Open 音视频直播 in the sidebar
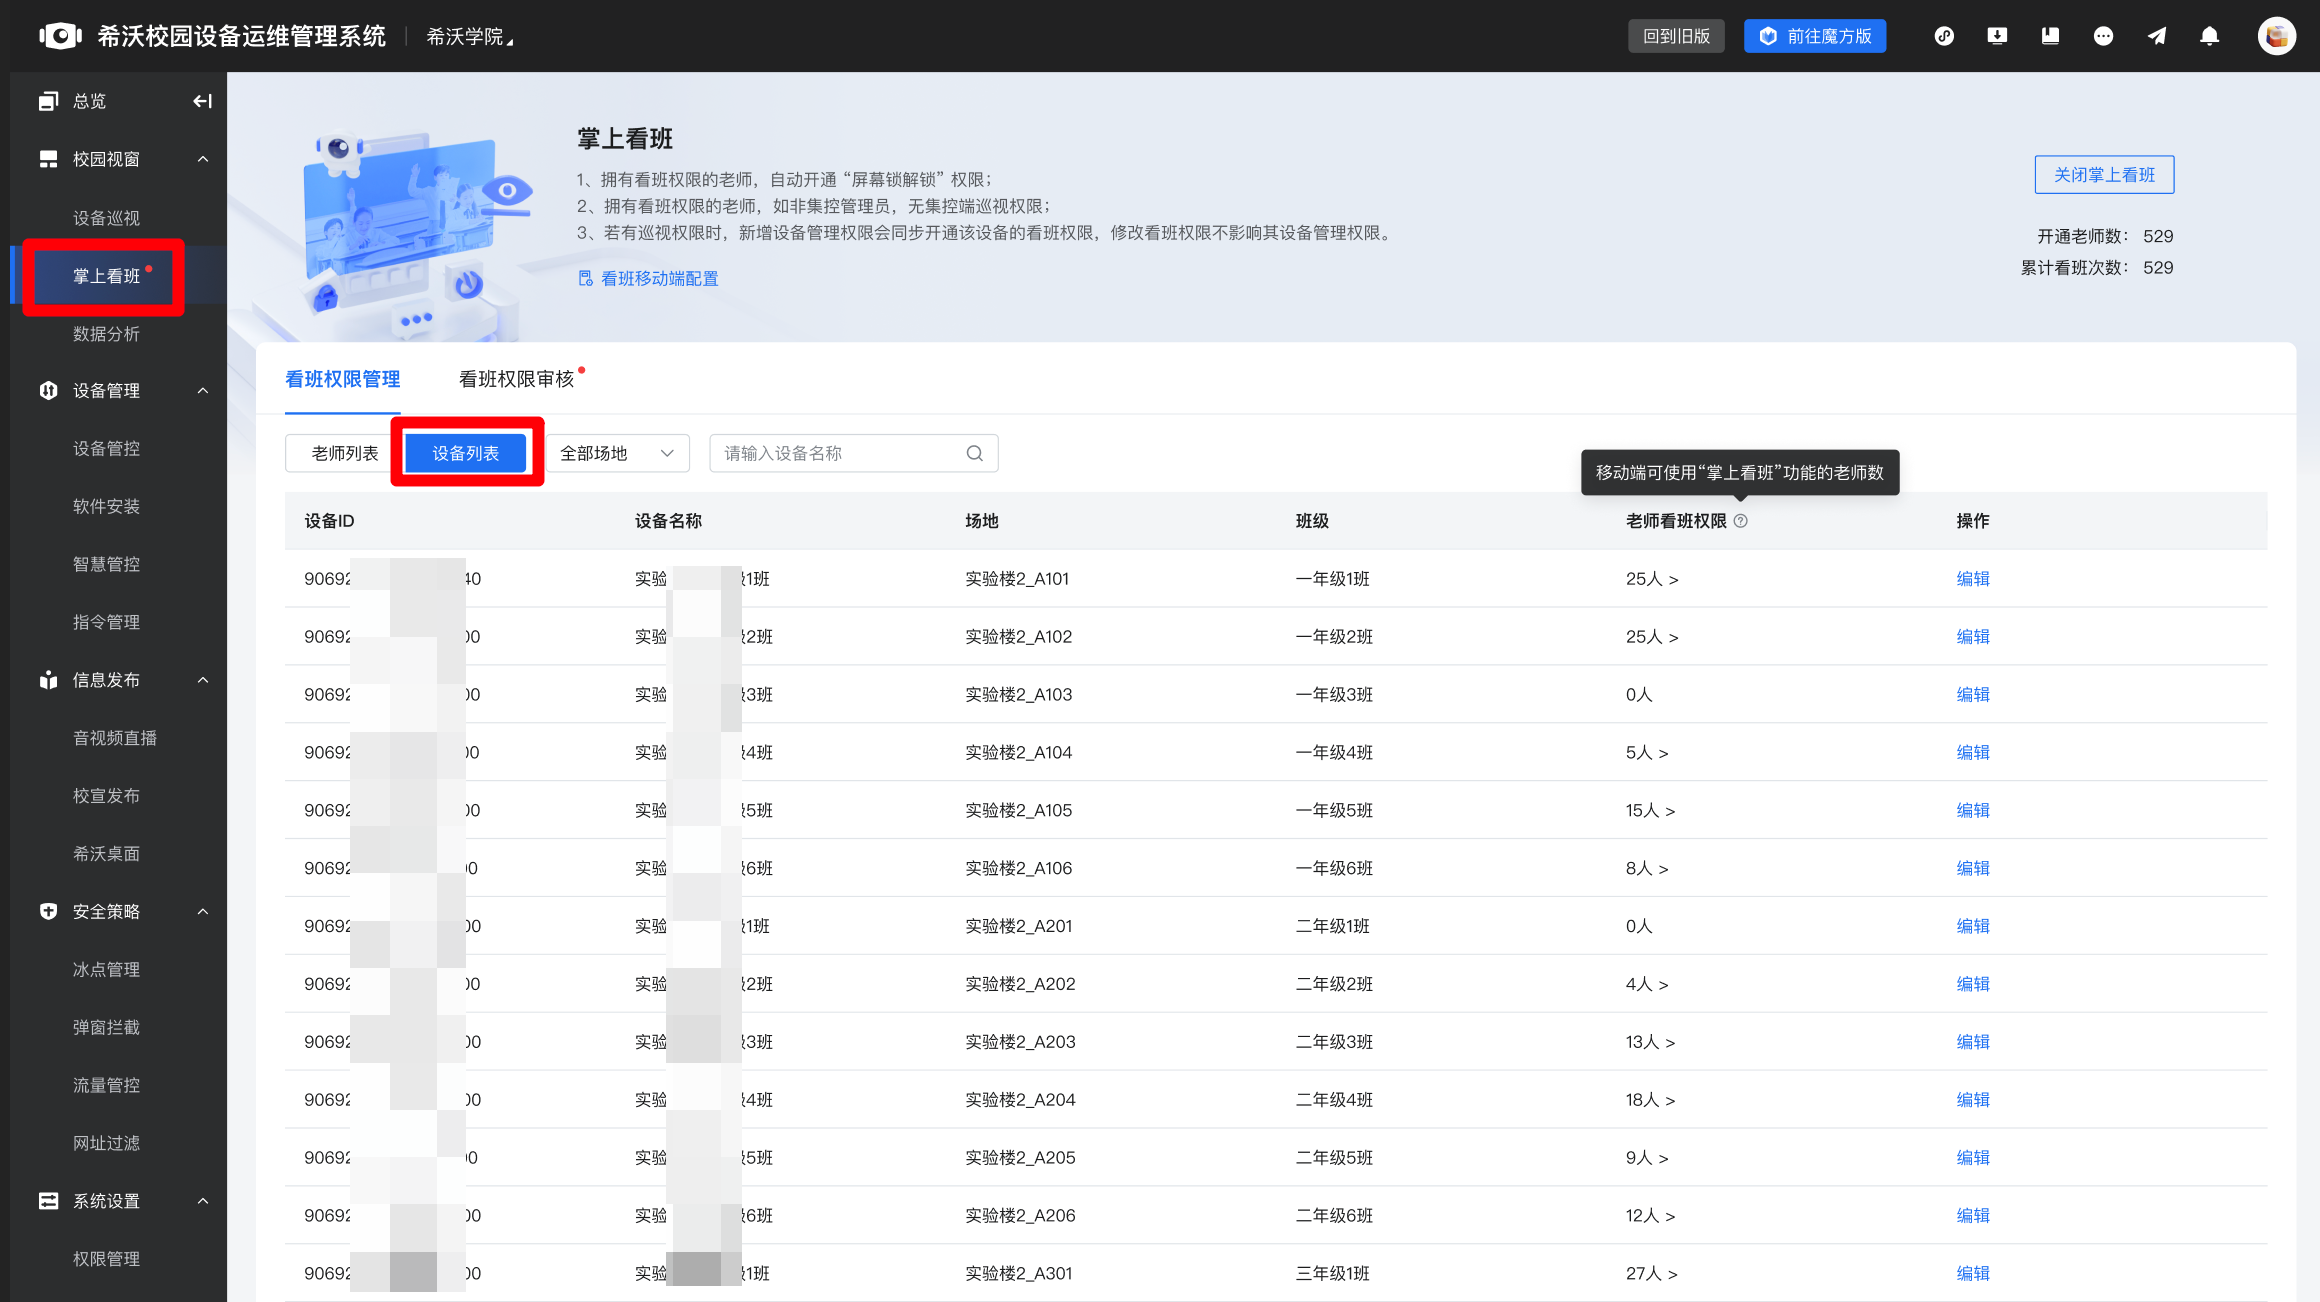This screenshot has width=2320, height=1302. point(114,738)
